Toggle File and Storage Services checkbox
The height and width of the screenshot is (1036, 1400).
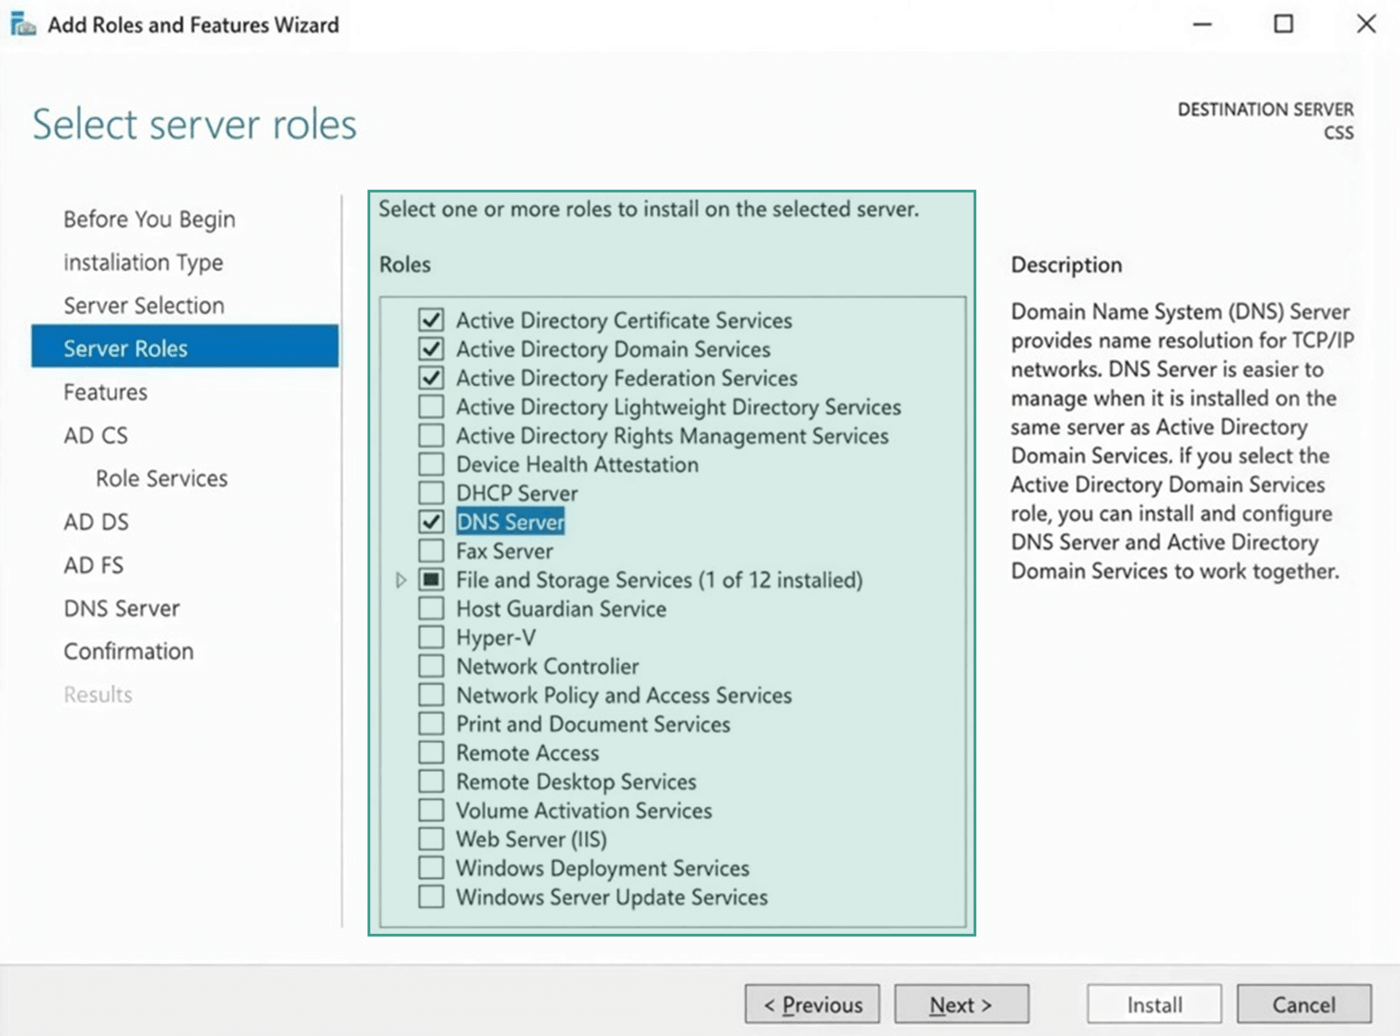(x=431, y=580)
